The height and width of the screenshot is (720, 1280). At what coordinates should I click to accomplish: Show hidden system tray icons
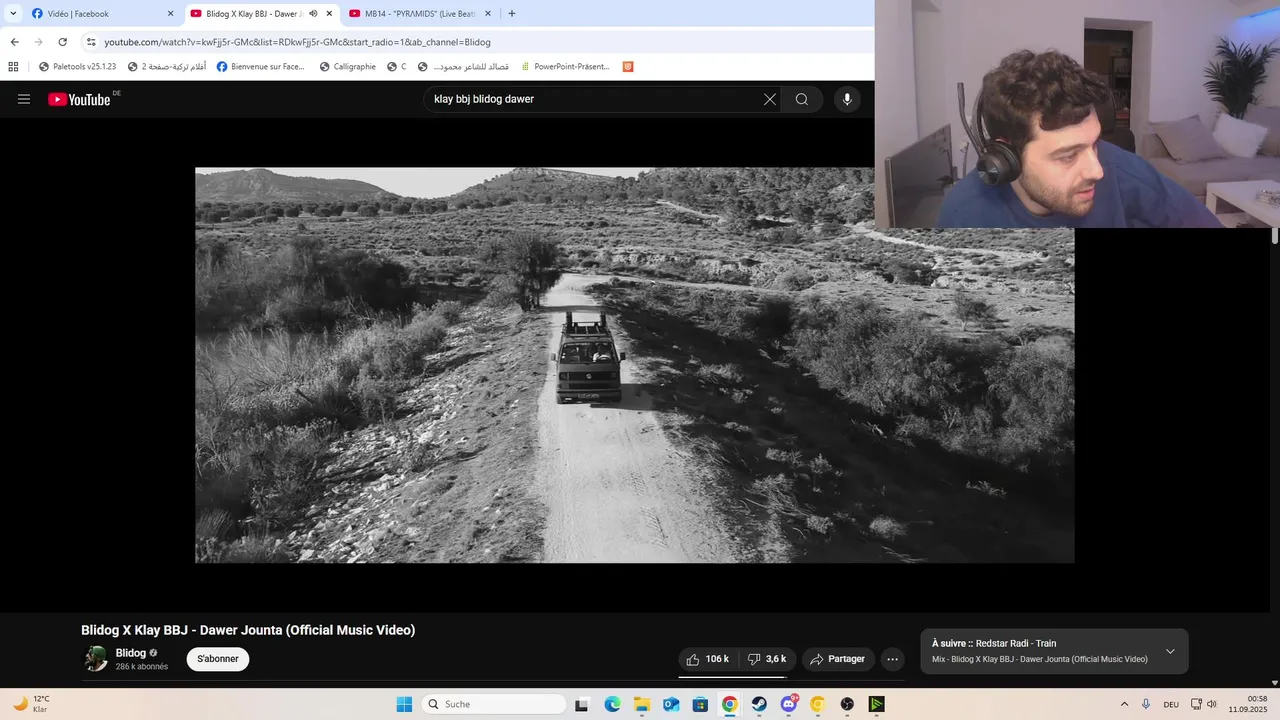(1124, 704)
